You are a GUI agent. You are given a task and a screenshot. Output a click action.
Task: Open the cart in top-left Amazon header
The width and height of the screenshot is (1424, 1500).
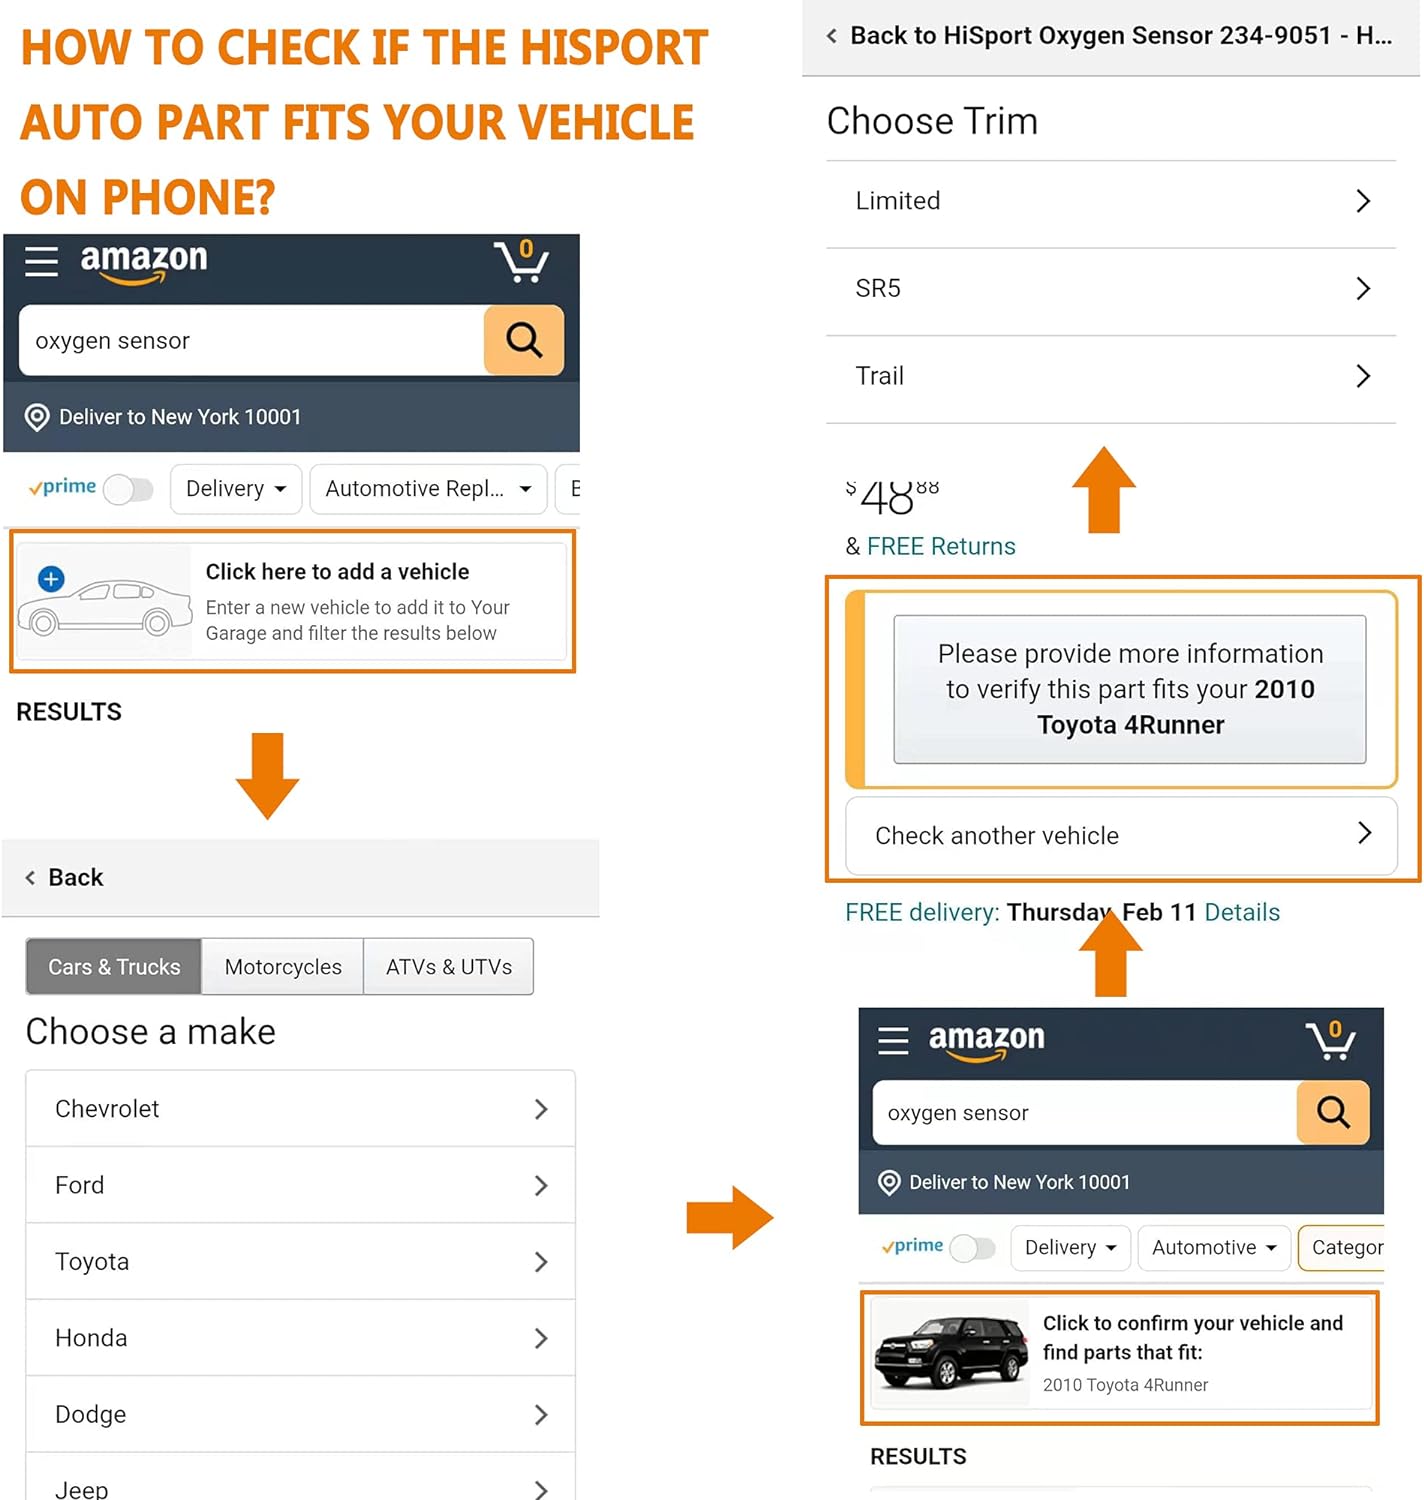coord(521,261)
